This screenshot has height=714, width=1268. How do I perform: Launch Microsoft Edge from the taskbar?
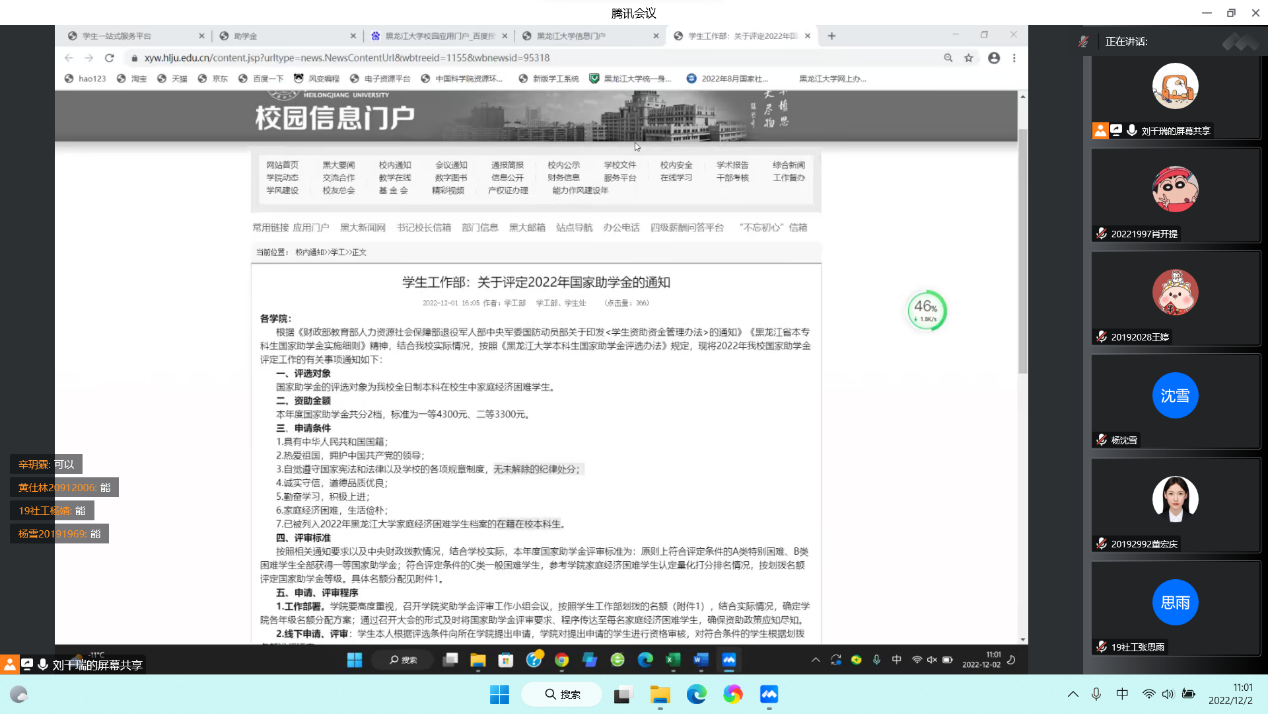(696, 694)
